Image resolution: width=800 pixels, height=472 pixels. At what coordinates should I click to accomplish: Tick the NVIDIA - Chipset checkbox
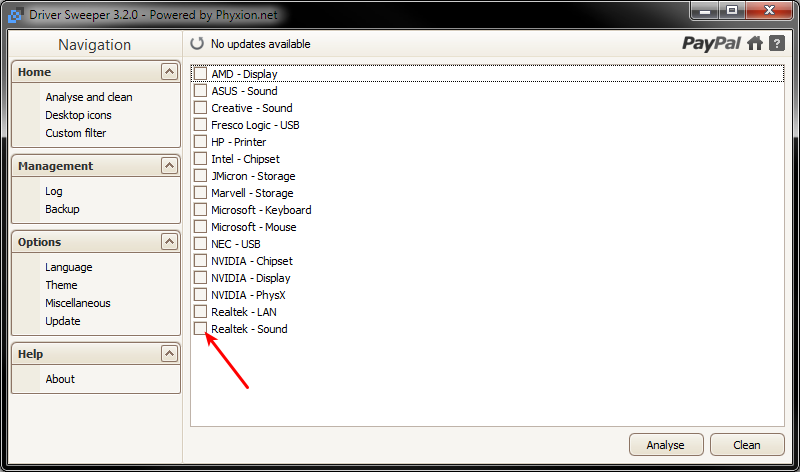tap(201, 261)
